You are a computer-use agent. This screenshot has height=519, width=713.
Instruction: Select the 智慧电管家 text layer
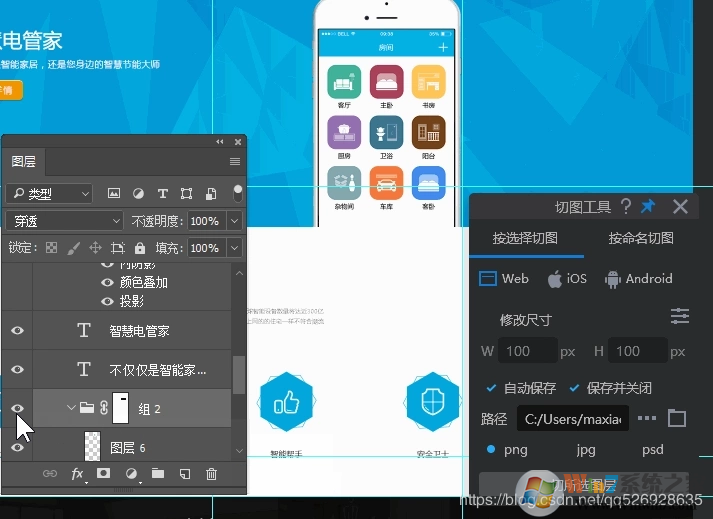coord(132,331)
